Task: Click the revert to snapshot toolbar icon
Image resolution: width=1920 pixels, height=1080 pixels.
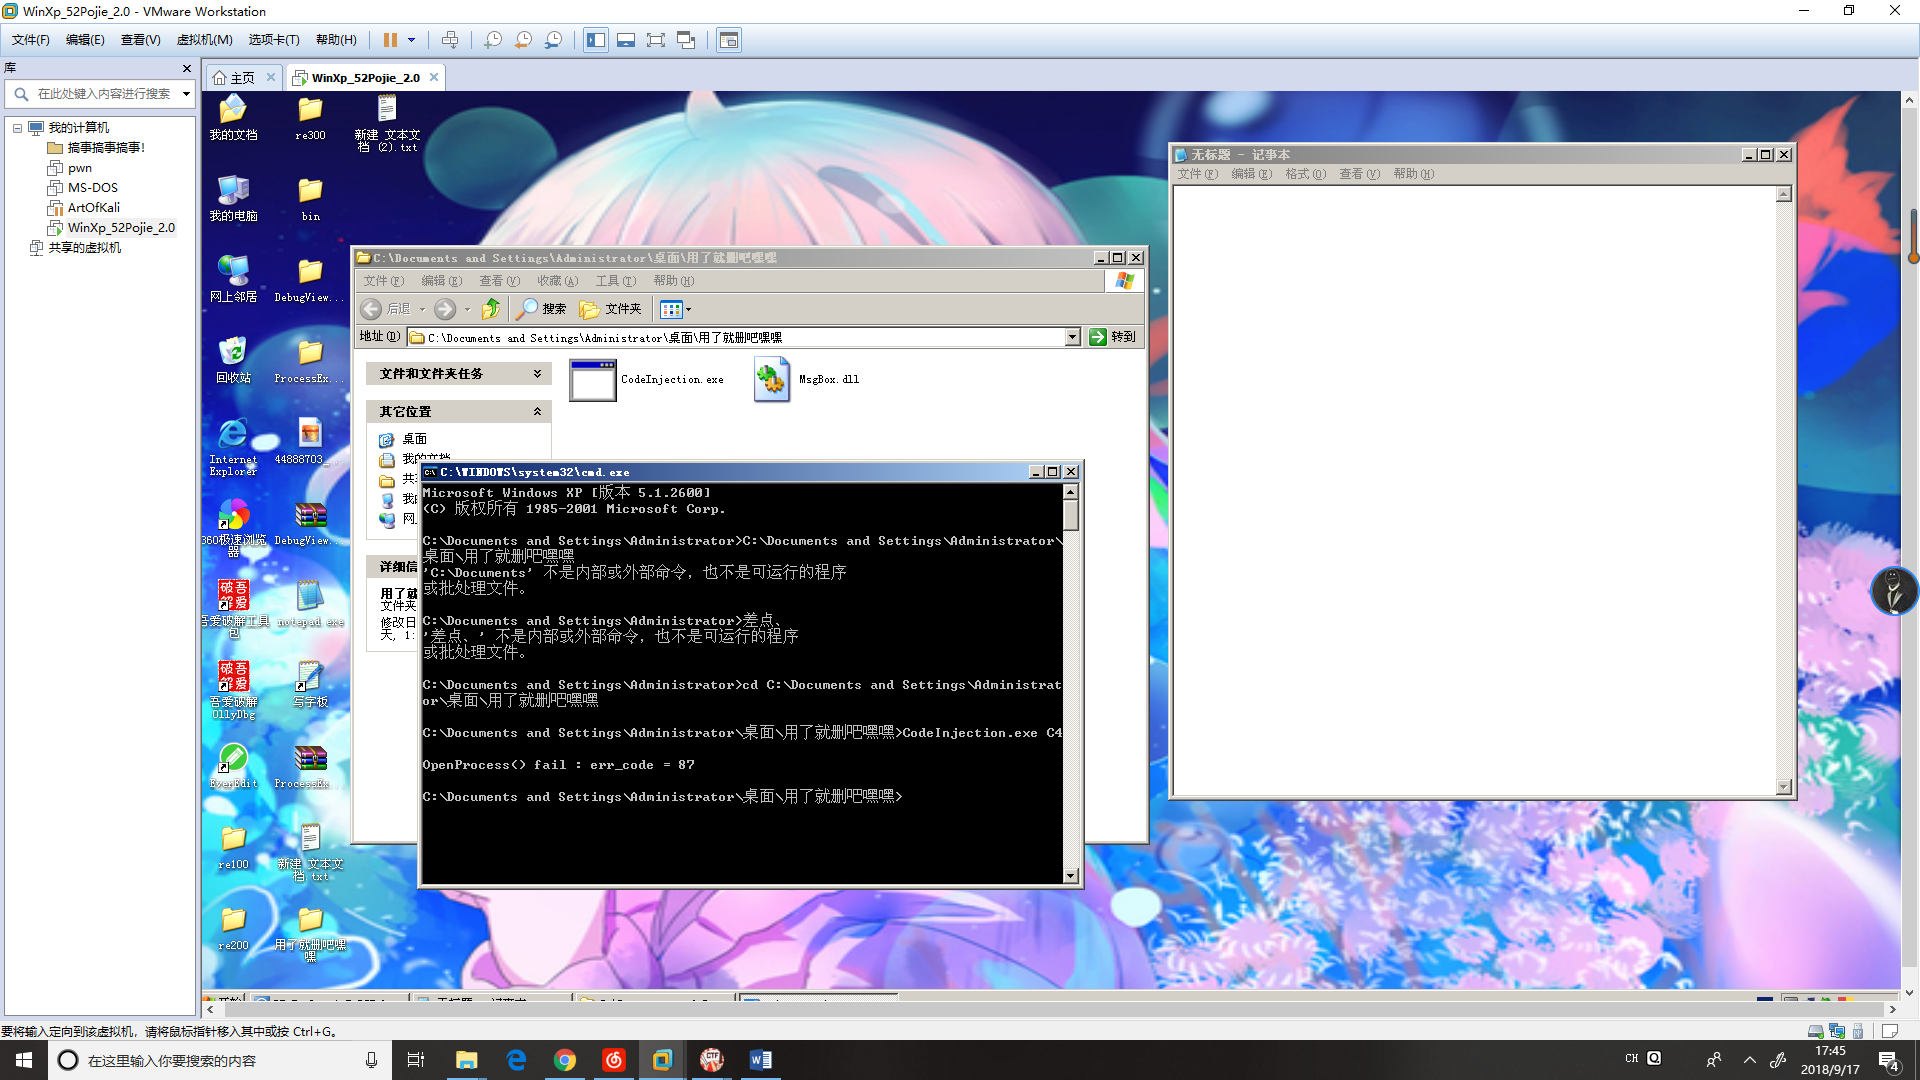Action: (523, 40)
